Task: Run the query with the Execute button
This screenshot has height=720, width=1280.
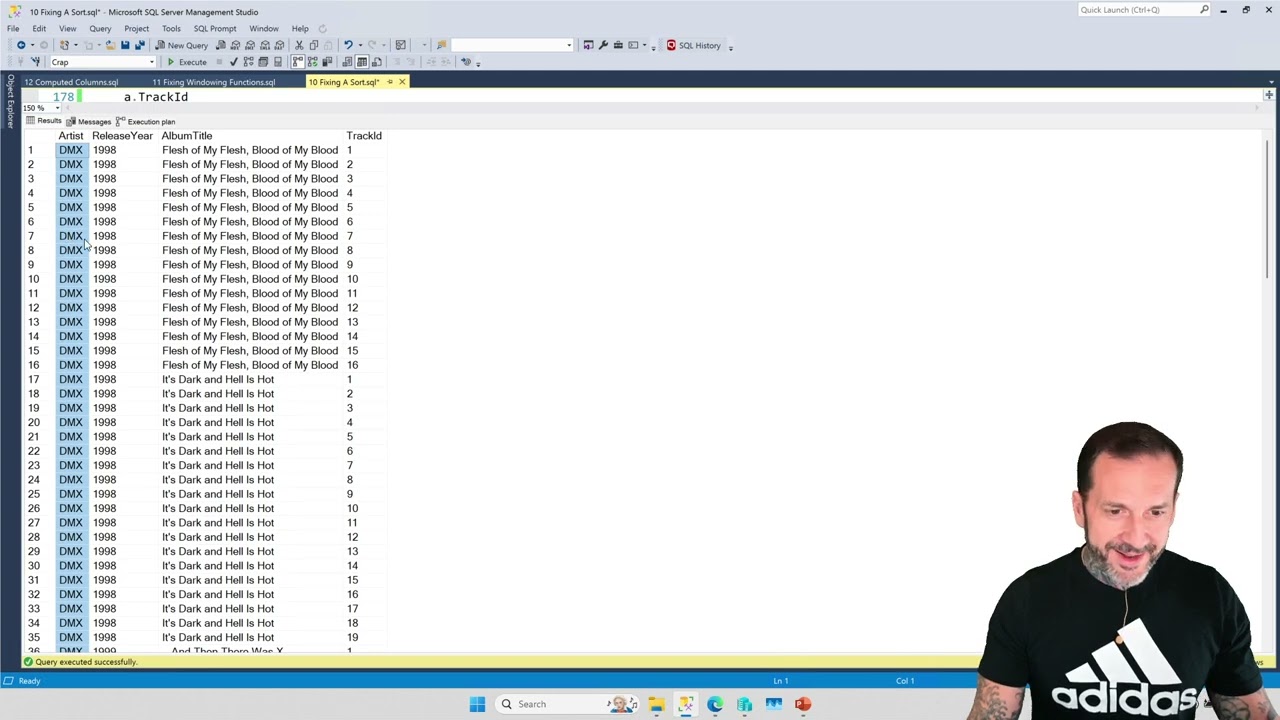Action: [187, 62]
